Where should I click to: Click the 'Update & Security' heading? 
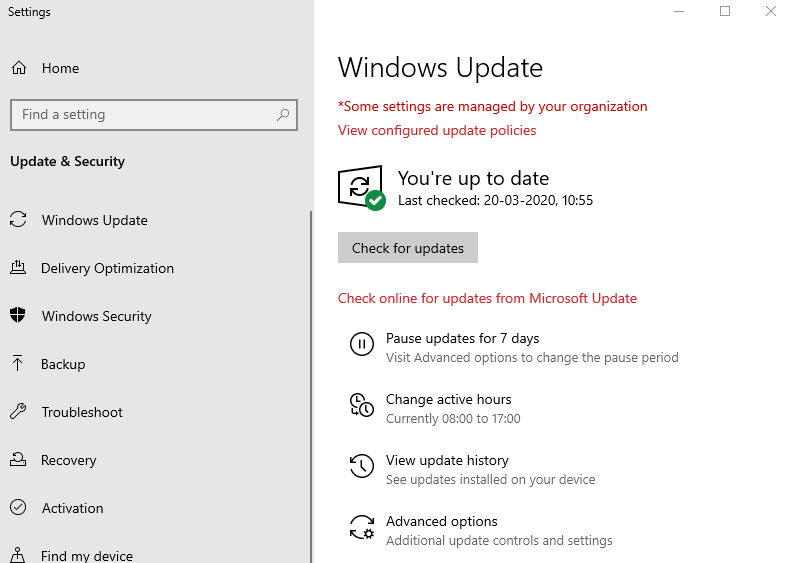(x=68, y=161)
